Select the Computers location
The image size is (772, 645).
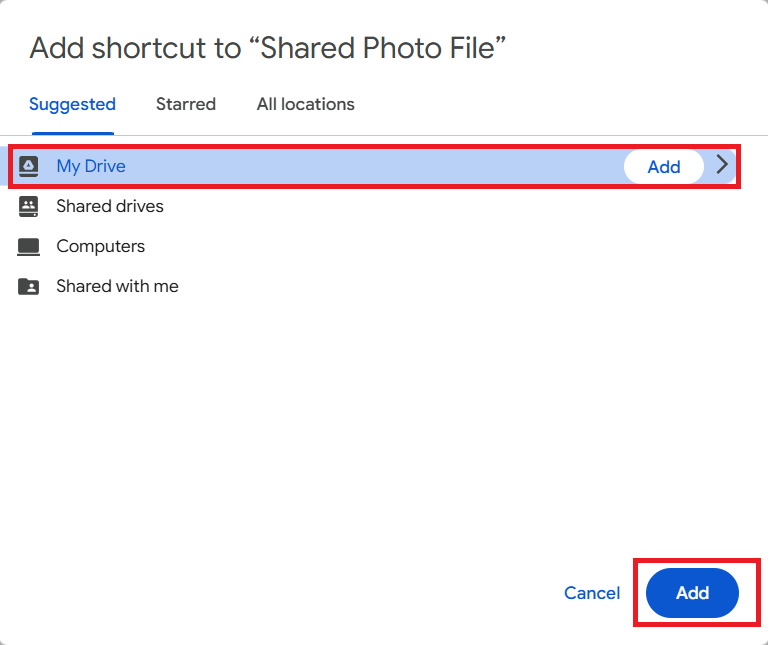click(x=100, y=246)
